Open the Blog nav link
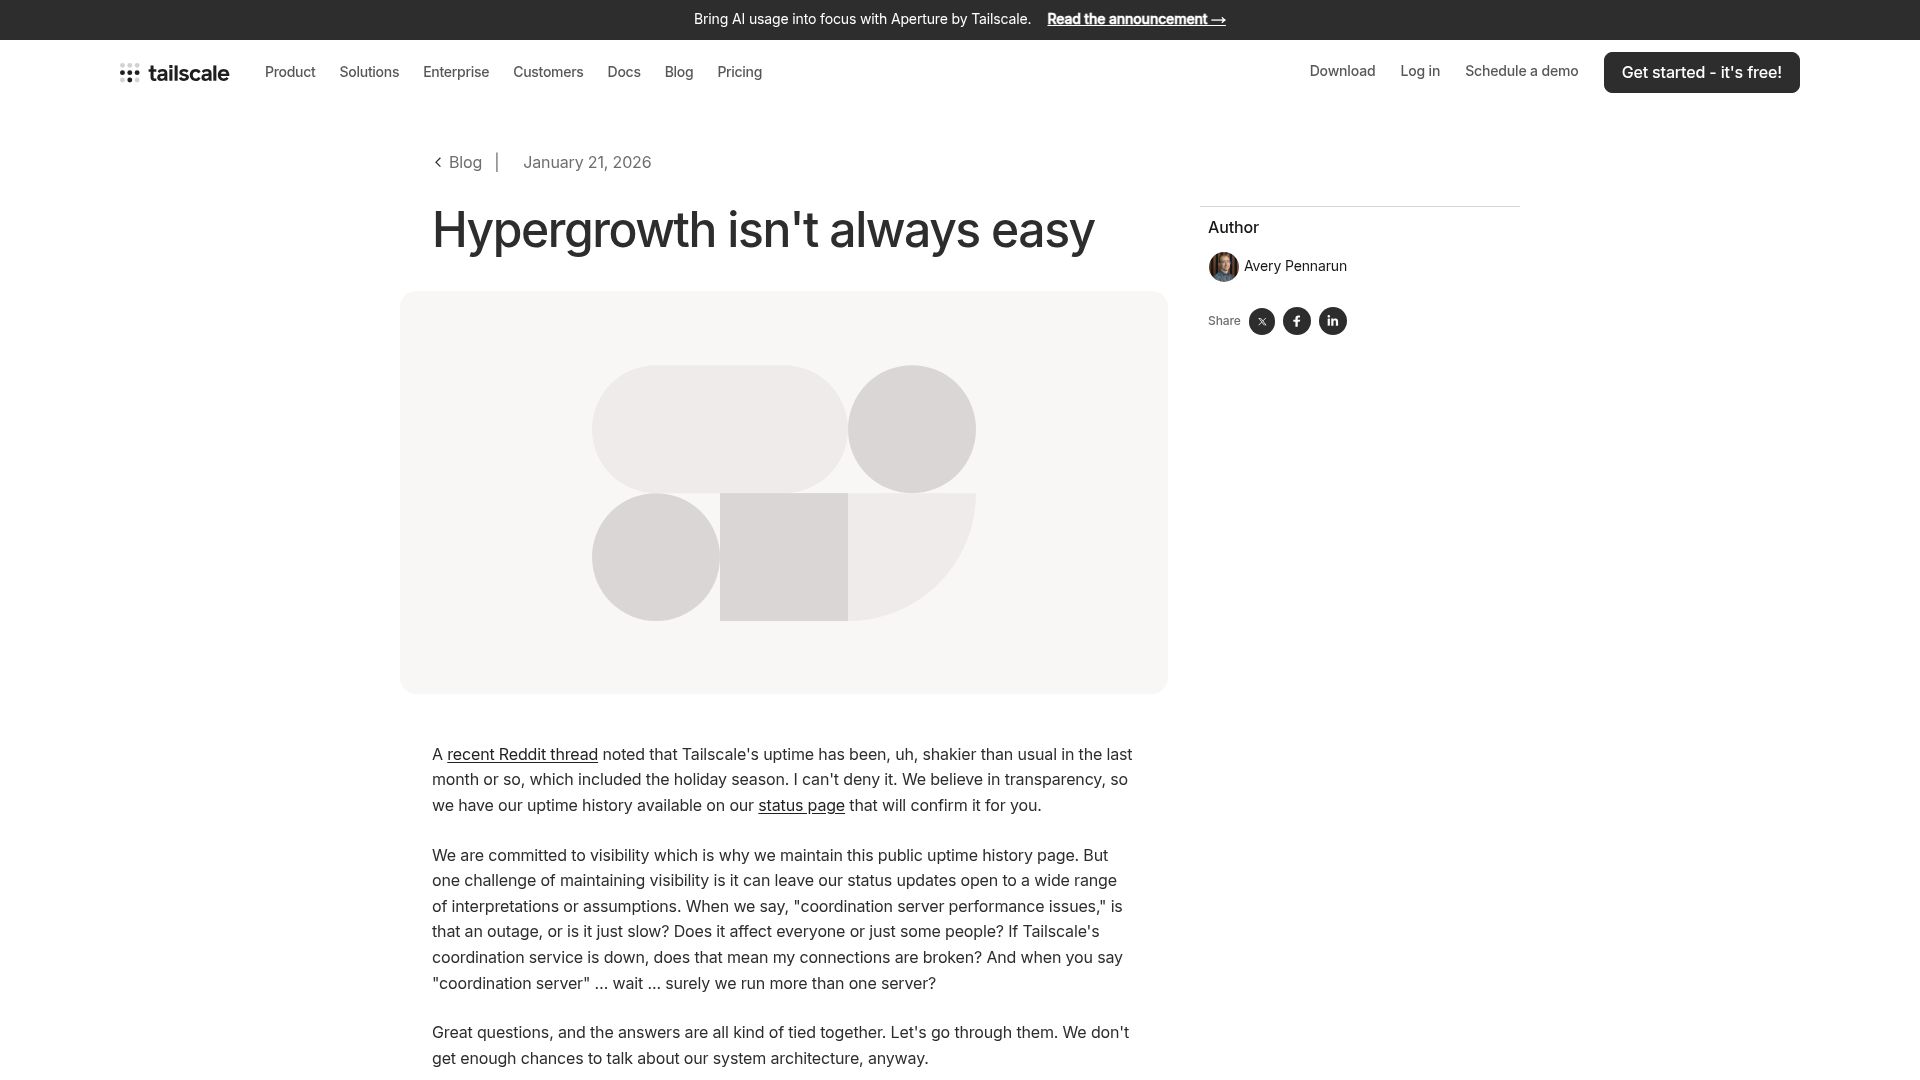Image resolution: width=1920 pixels, height=1080 pixels. [x=679, y=72]
